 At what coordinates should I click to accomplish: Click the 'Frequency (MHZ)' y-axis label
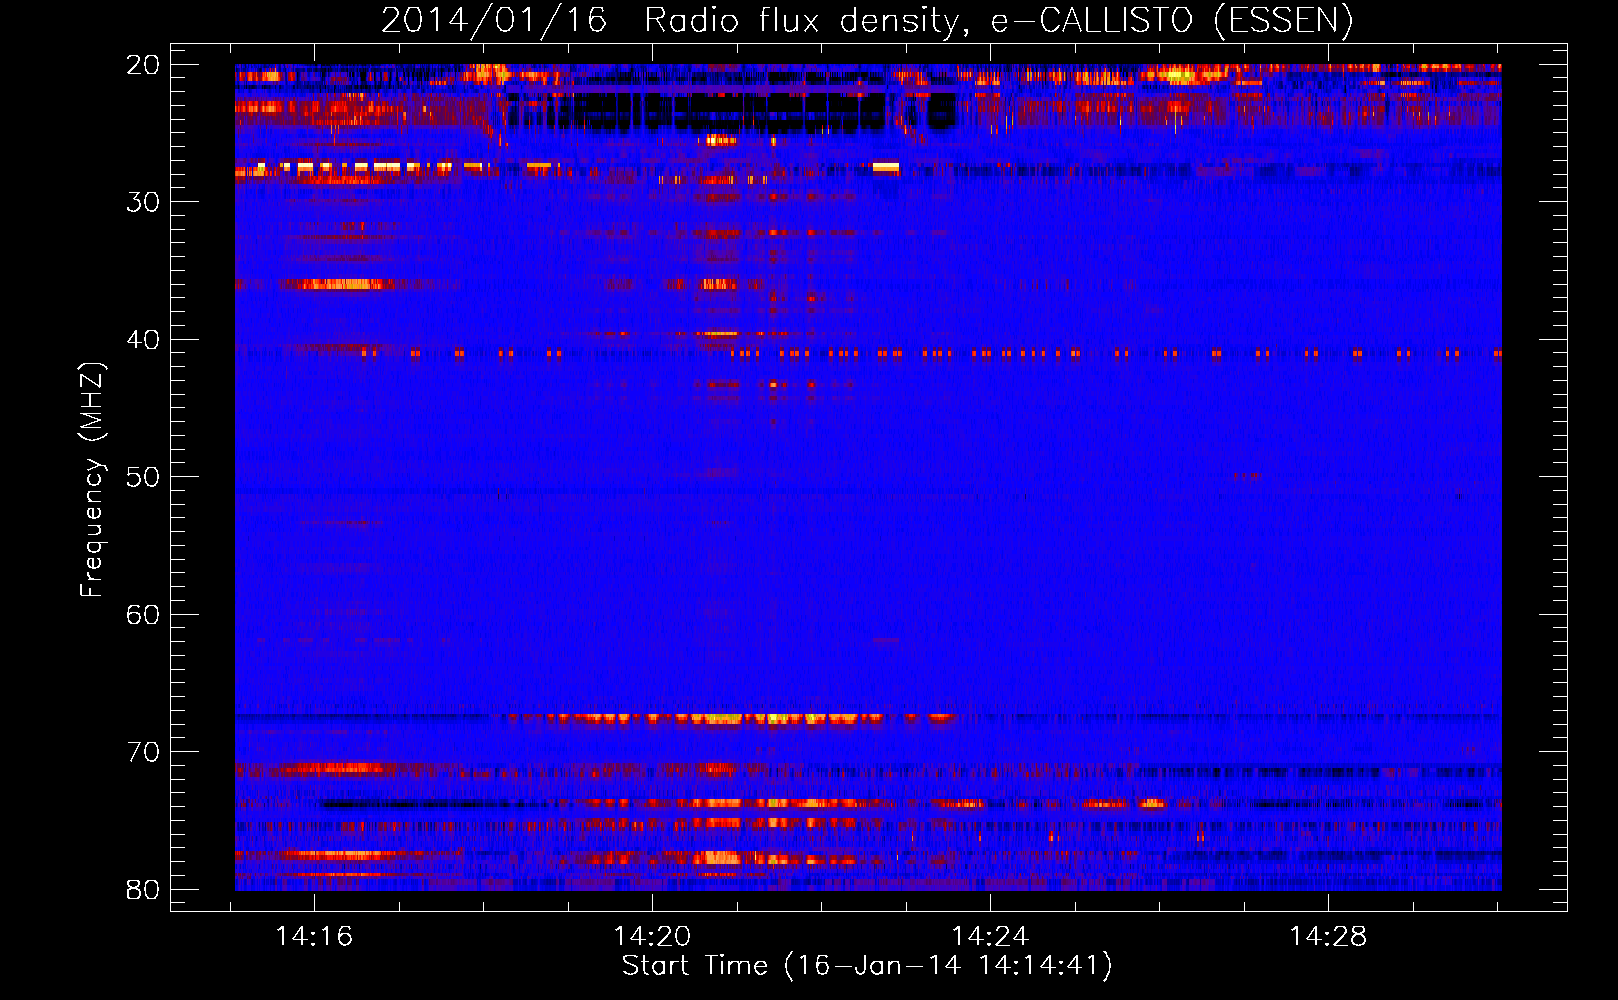point(92,480)
